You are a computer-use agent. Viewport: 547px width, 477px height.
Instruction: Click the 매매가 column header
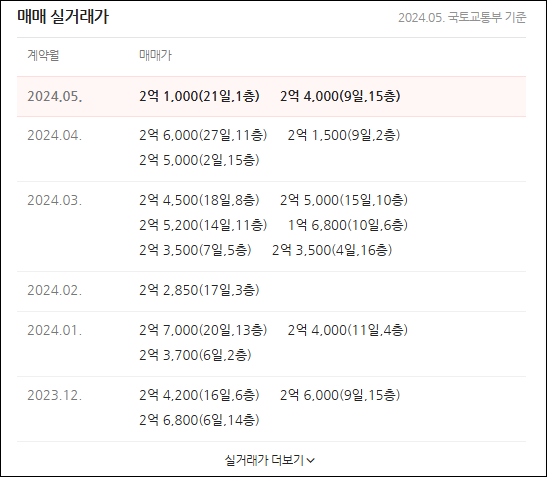[155, 55]
